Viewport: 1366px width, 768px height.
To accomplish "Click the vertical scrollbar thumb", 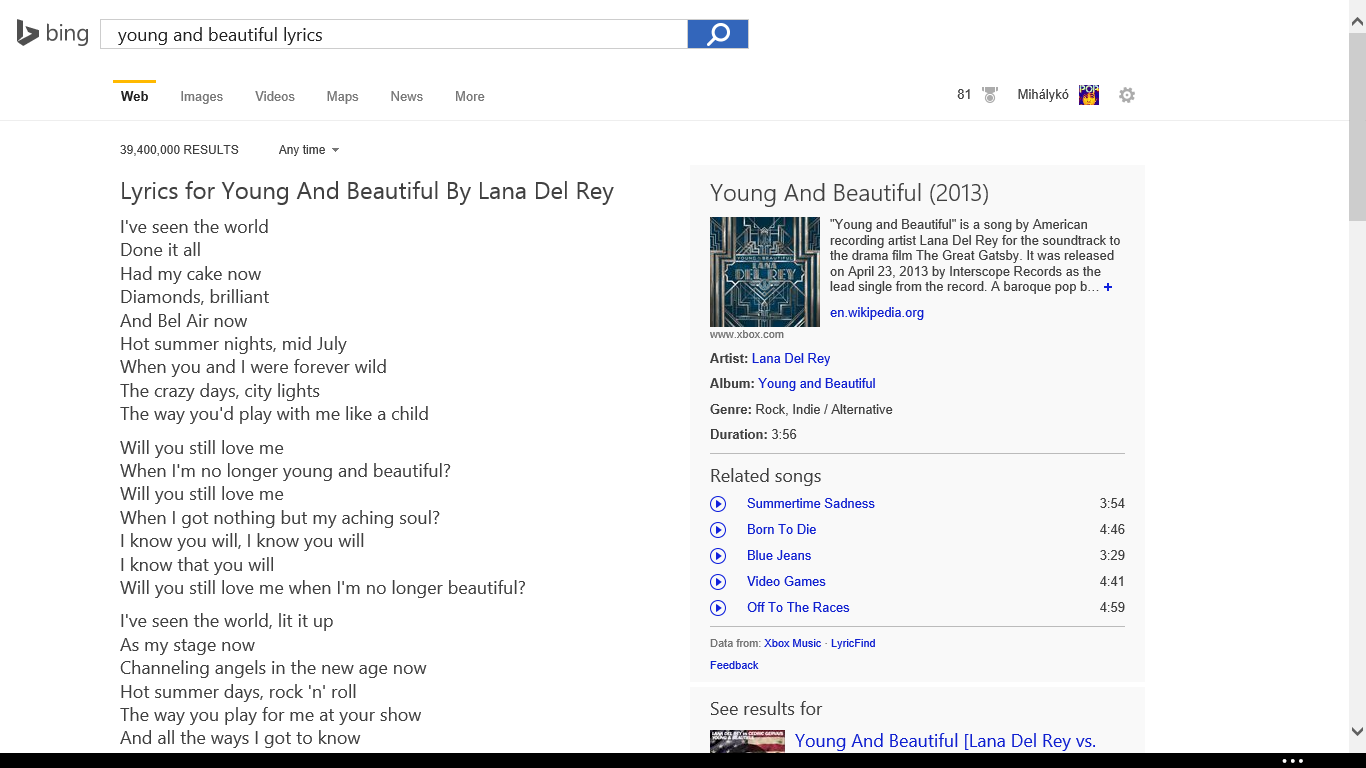I will [x=1357, y=127].
